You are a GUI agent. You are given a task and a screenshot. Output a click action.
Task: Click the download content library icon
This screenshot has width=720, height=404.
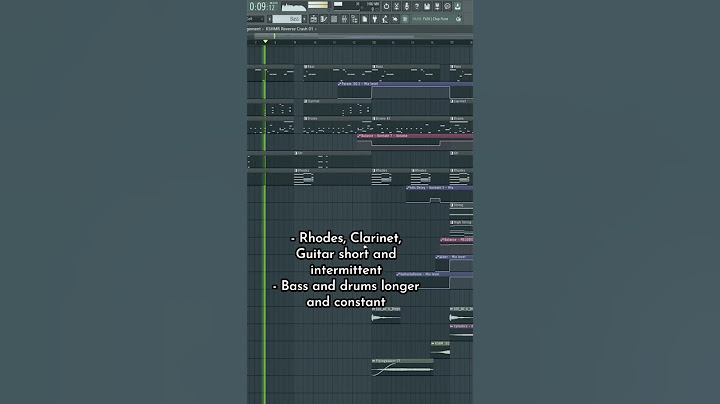pos(458,6)
